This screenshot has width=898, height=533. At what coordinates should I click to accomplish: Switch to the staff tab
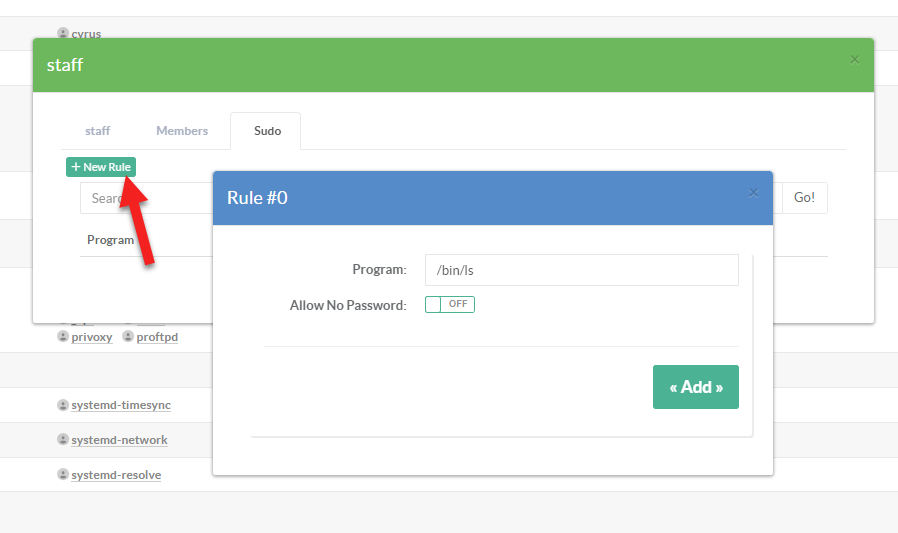click(x=97, y=131)
